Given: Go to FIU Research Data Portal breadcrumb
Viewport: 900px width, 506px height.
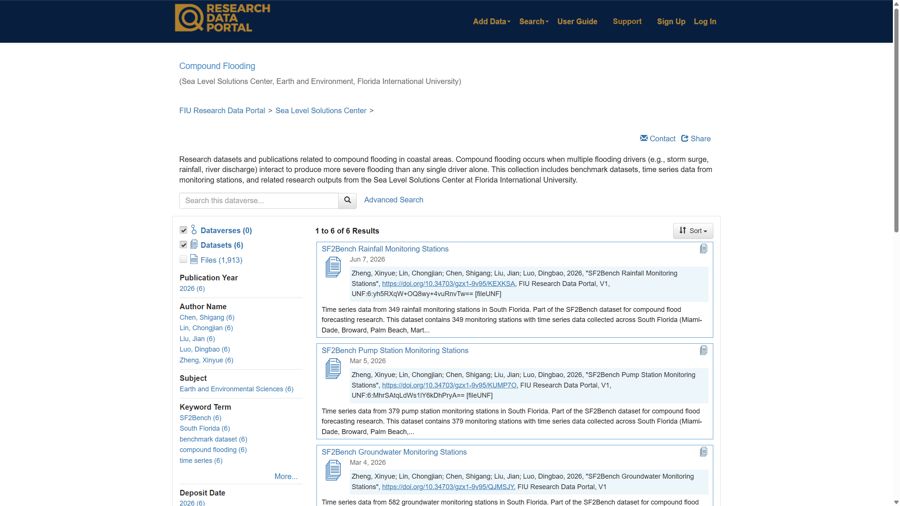Looking at the screenshot, I should pyautogui.click(x=222, y=110).
